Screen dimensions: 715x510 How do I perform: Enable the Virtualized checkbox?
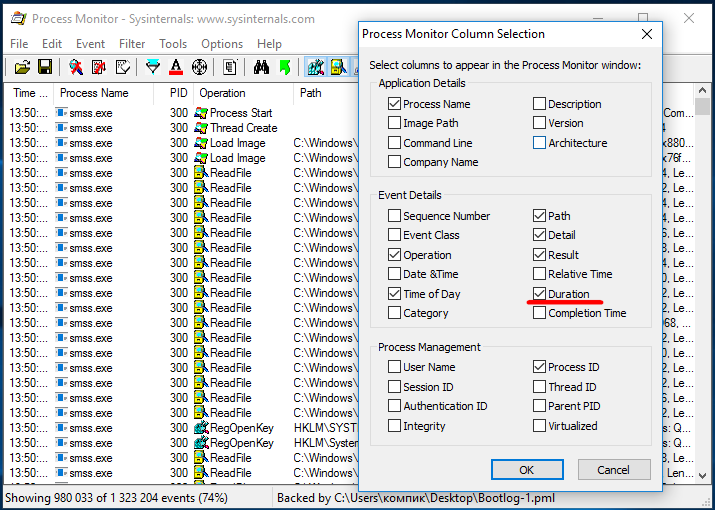539,426
